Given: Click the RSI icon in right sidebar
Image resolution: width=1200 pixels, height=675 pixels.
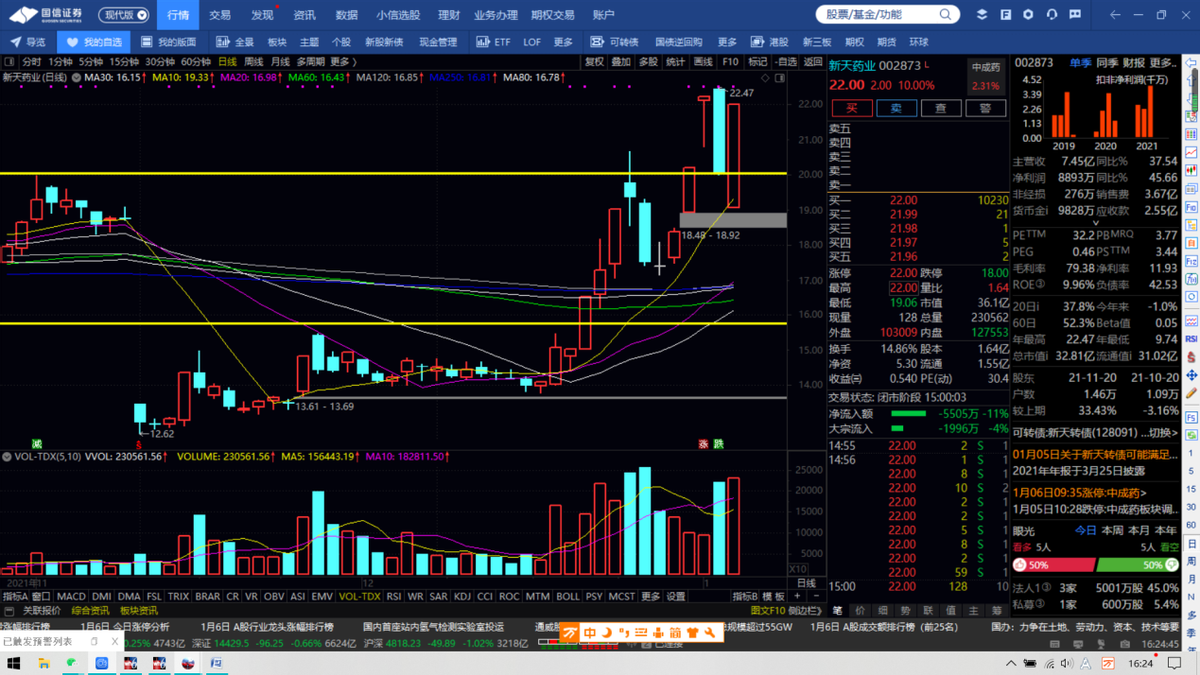Looking at the screenshot, I should click(x=1191, y=340).
